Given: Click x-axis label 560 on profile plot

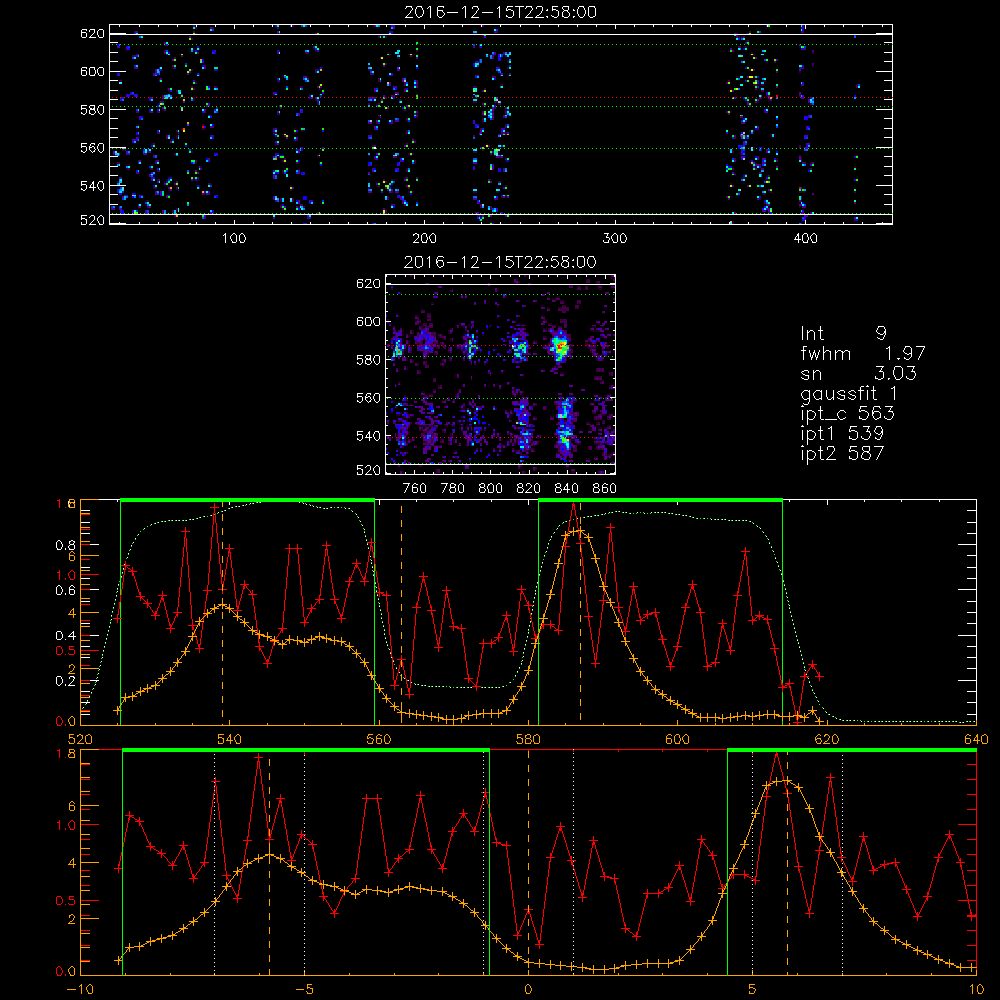Looking at the screenshot, I should tap(379, 740).
